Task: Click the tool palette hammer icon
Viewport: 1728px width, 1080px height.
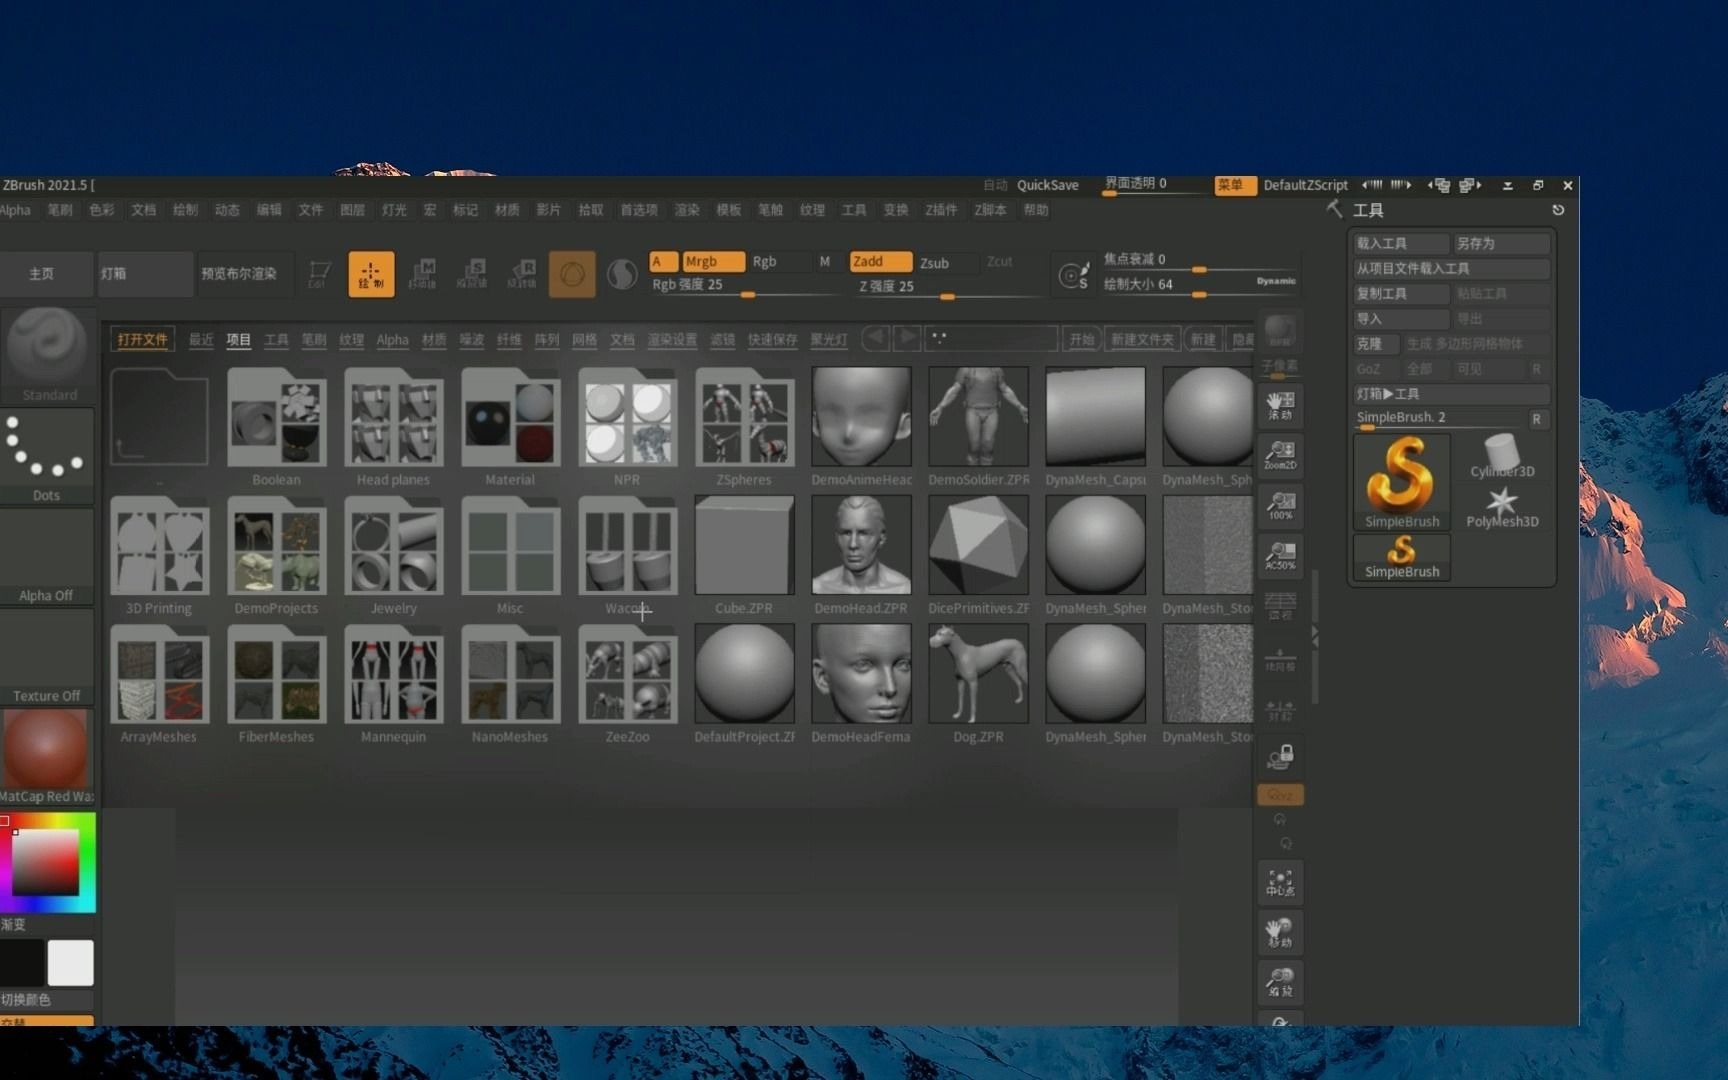Action: 1335,209
